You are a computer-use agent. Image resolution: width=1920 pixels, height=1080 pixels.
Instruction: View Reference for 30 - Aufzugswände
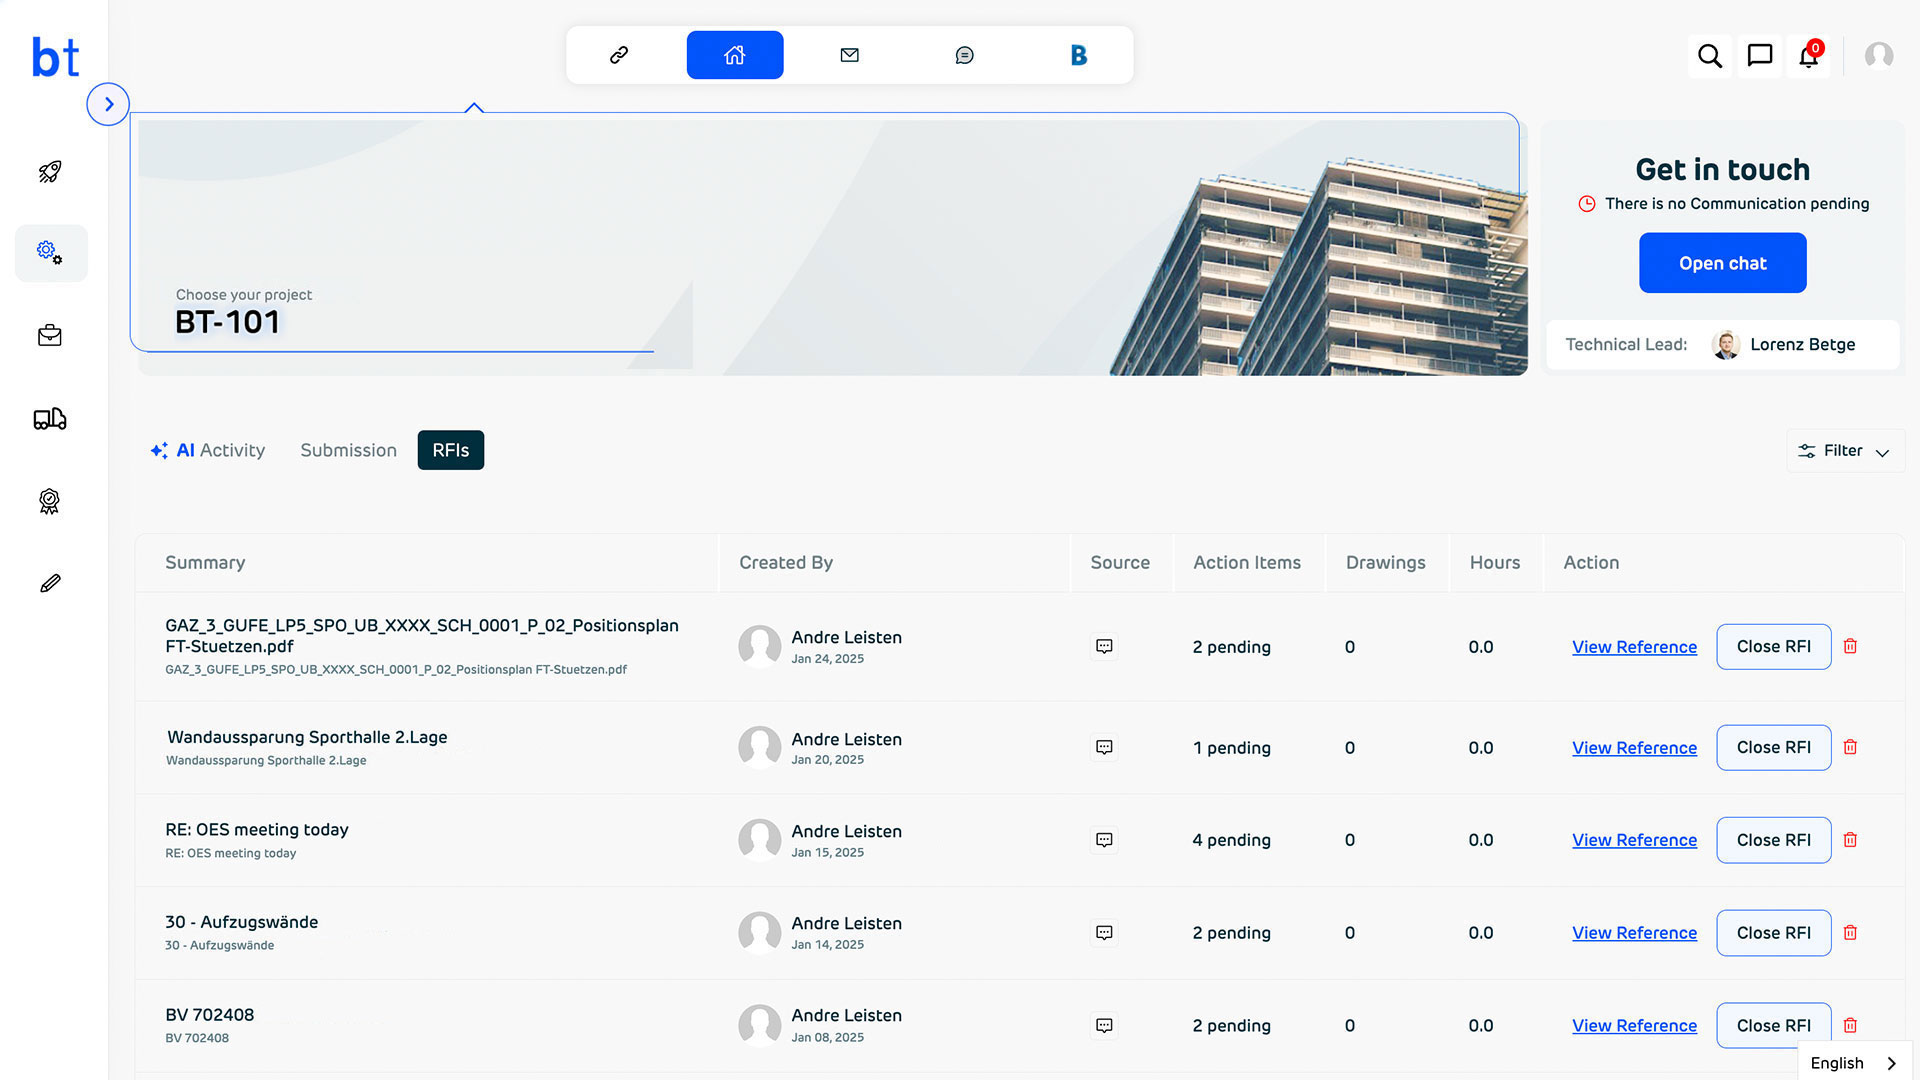pyautogui.click(x=1634, y=933)
